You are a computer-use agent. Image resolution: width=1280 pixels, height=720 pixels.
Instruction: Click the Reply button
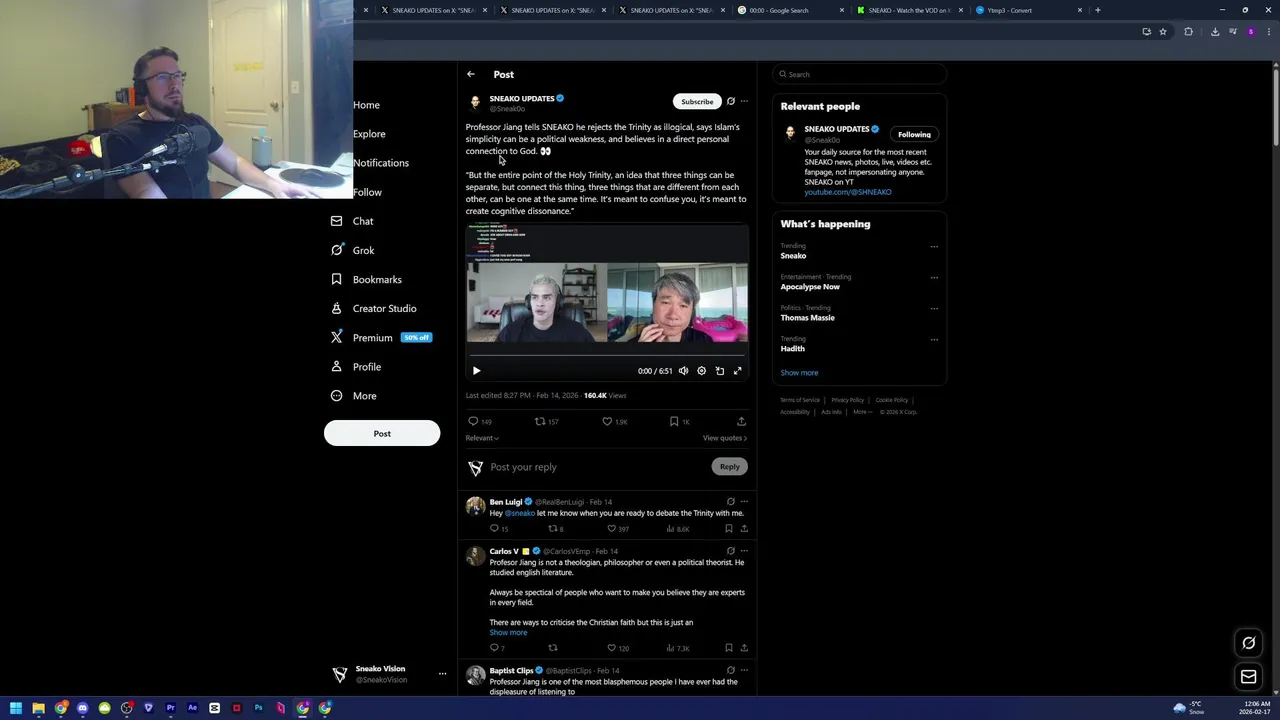[730, 467]
